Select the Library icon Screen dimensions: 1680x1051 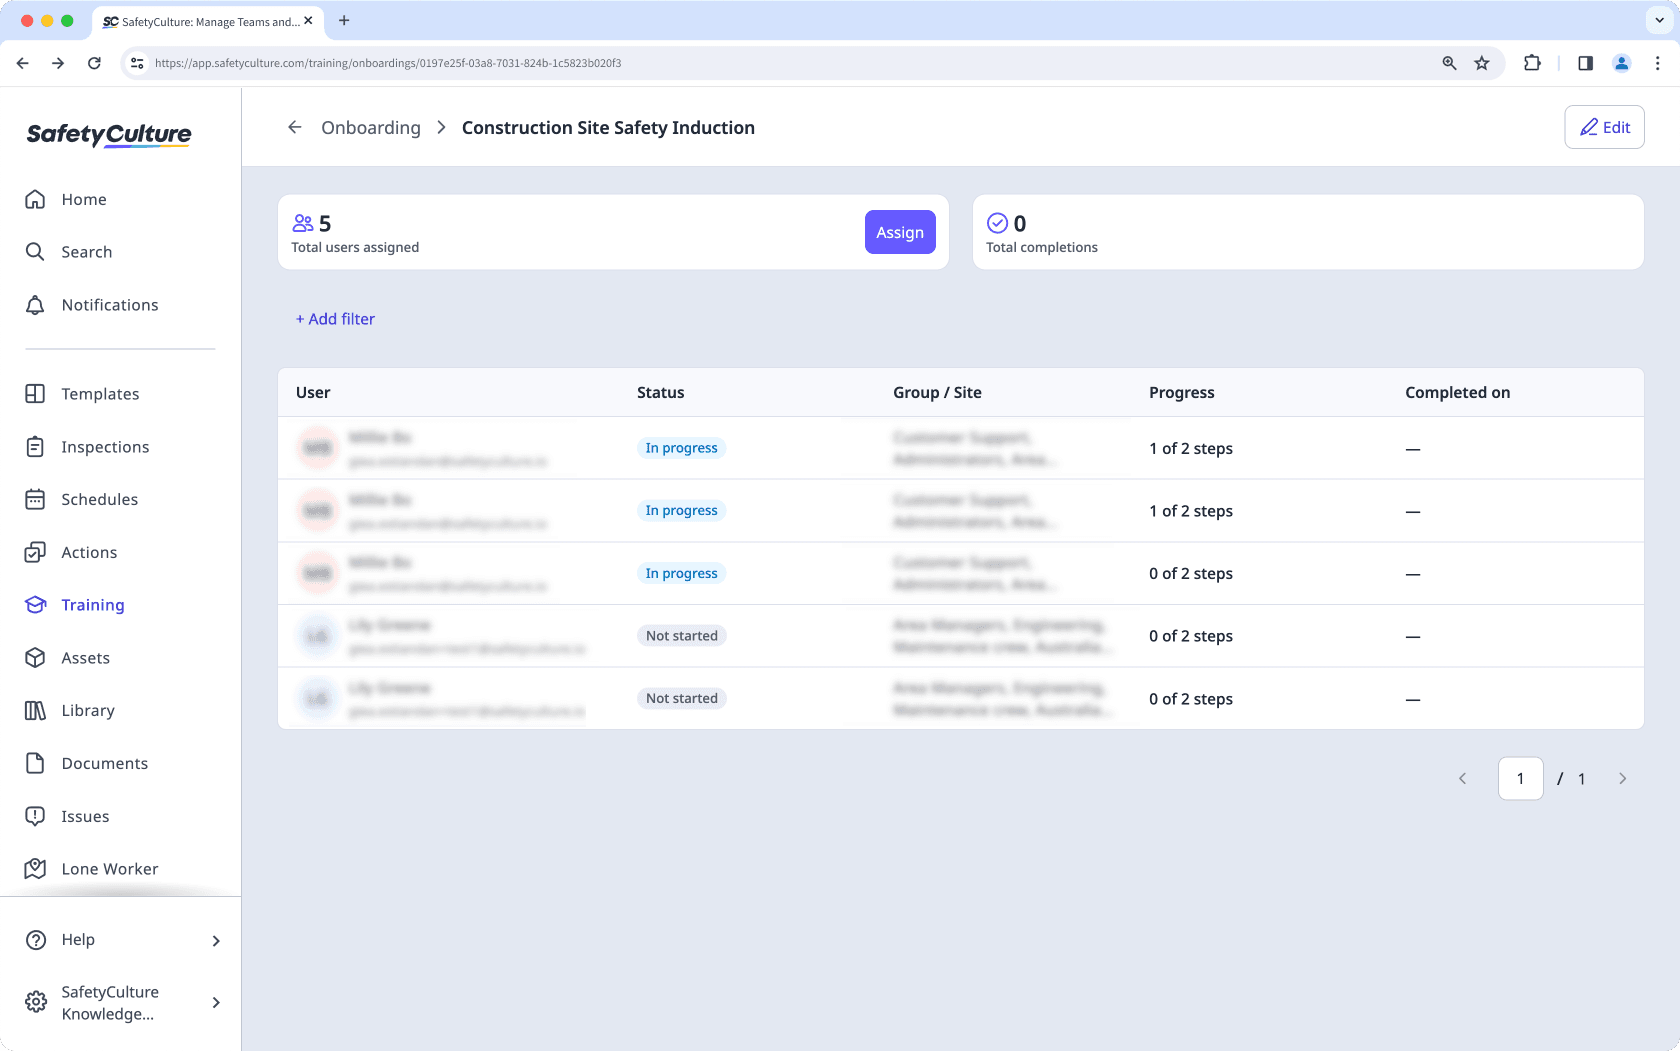pos(35,710)
